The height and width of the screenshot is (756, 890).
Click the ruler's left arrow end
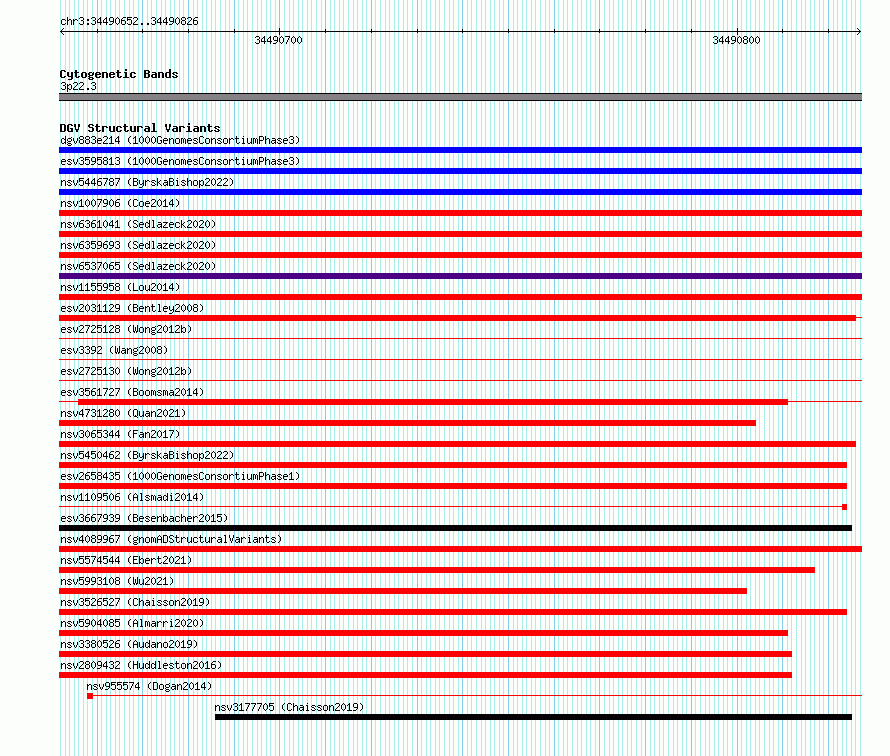[62, 31]
